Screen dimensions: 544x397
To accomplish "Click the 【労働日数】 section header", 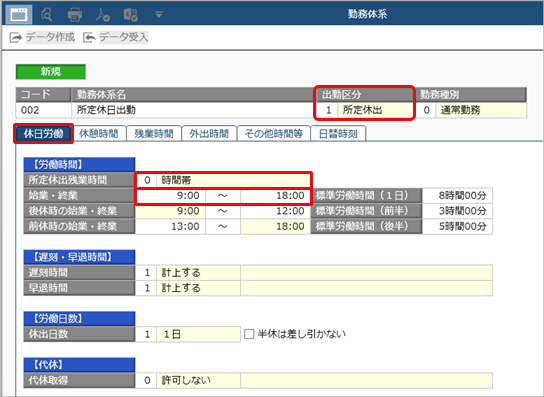I will (79, 319).
